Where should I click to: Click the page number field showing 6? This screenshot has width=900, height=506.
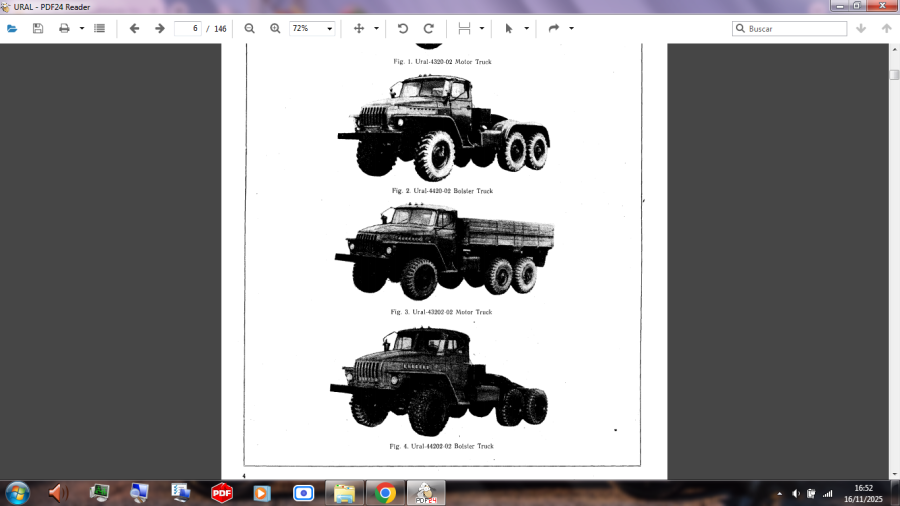187,28
